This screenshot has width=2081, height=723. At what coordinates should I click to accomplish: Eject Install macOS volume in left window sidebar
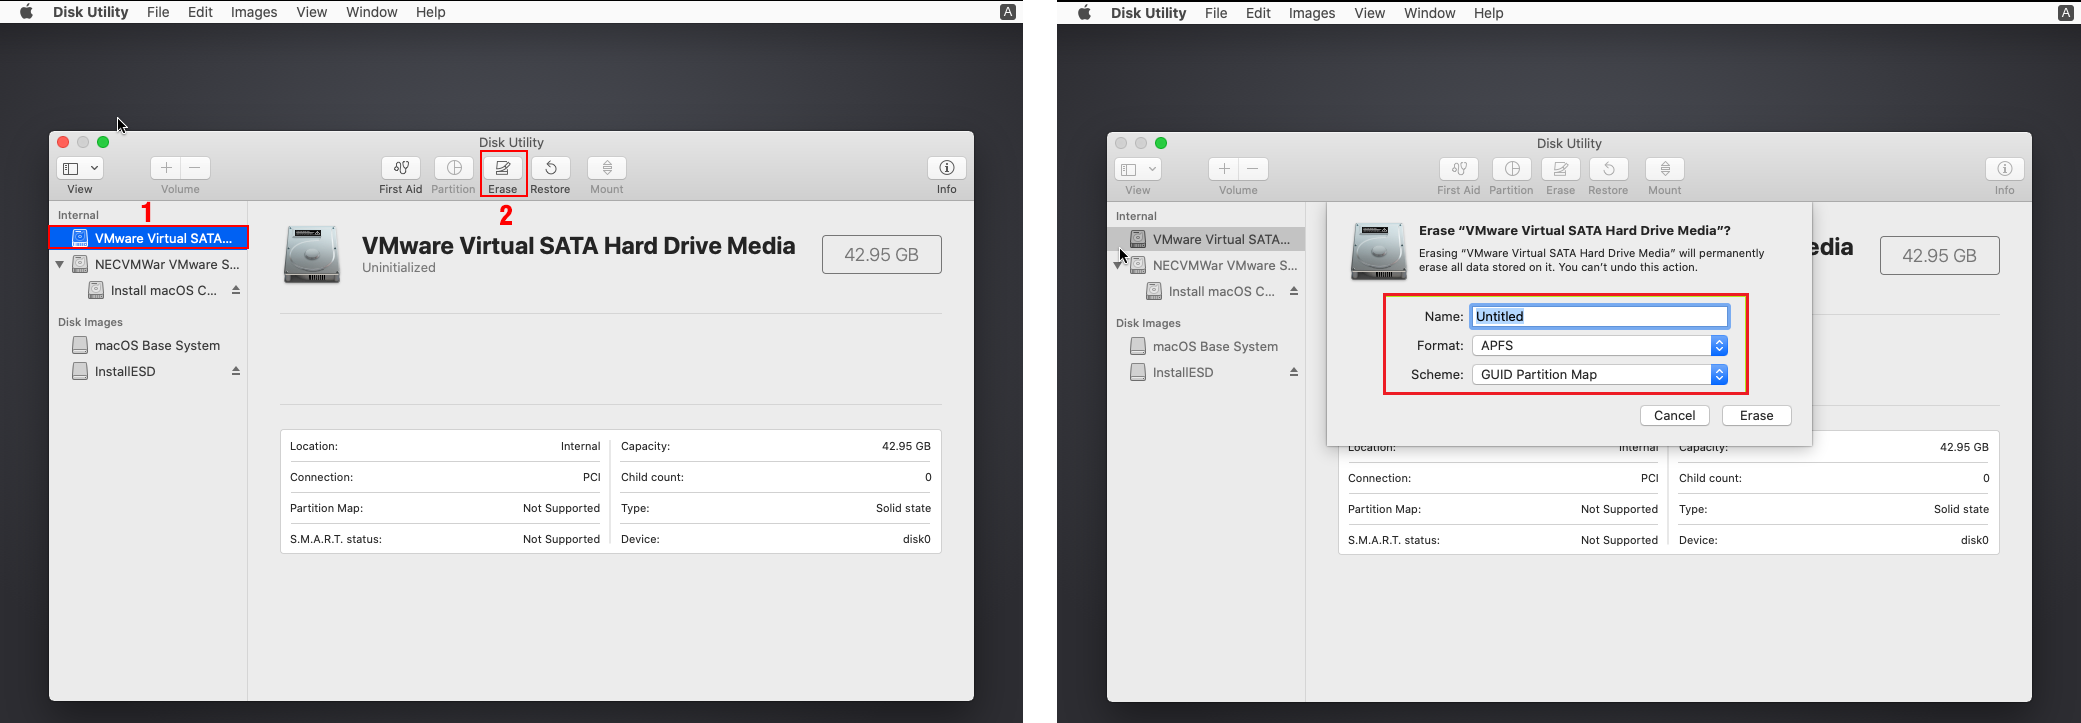click(x=236, y=290)
